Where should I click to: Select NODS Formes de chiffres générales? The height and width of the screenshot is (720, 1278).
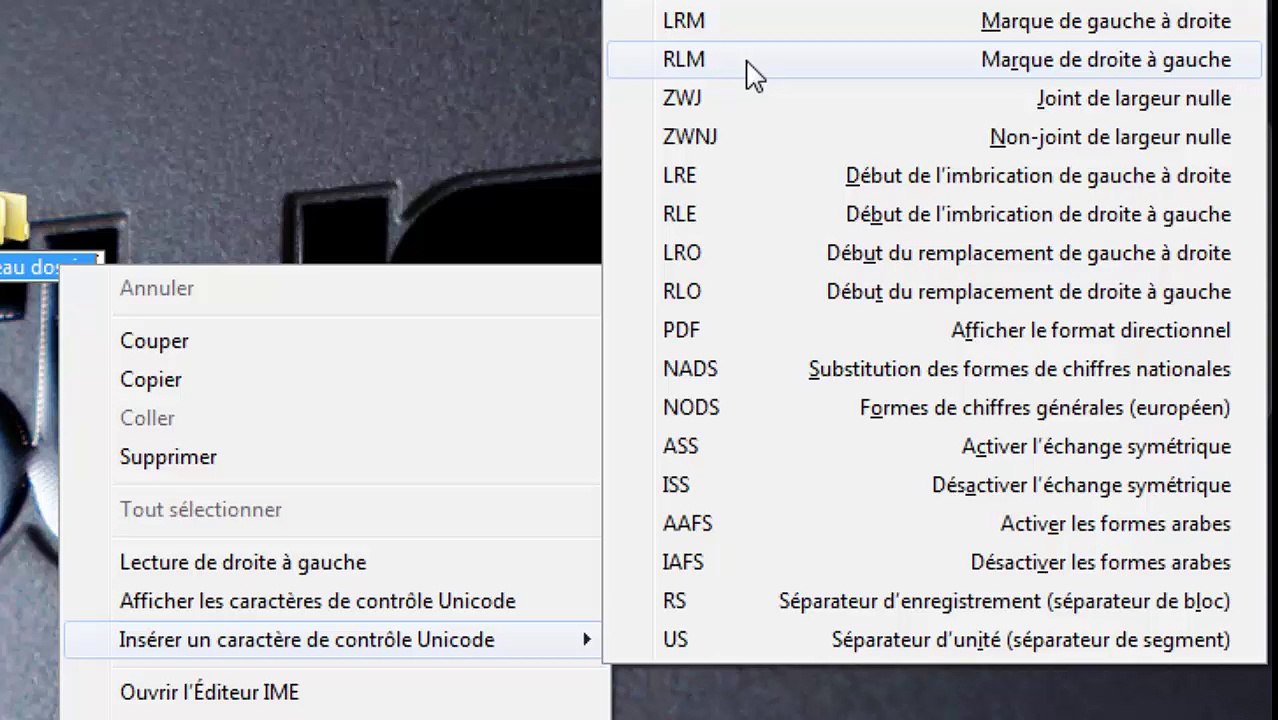pos(934,408)
